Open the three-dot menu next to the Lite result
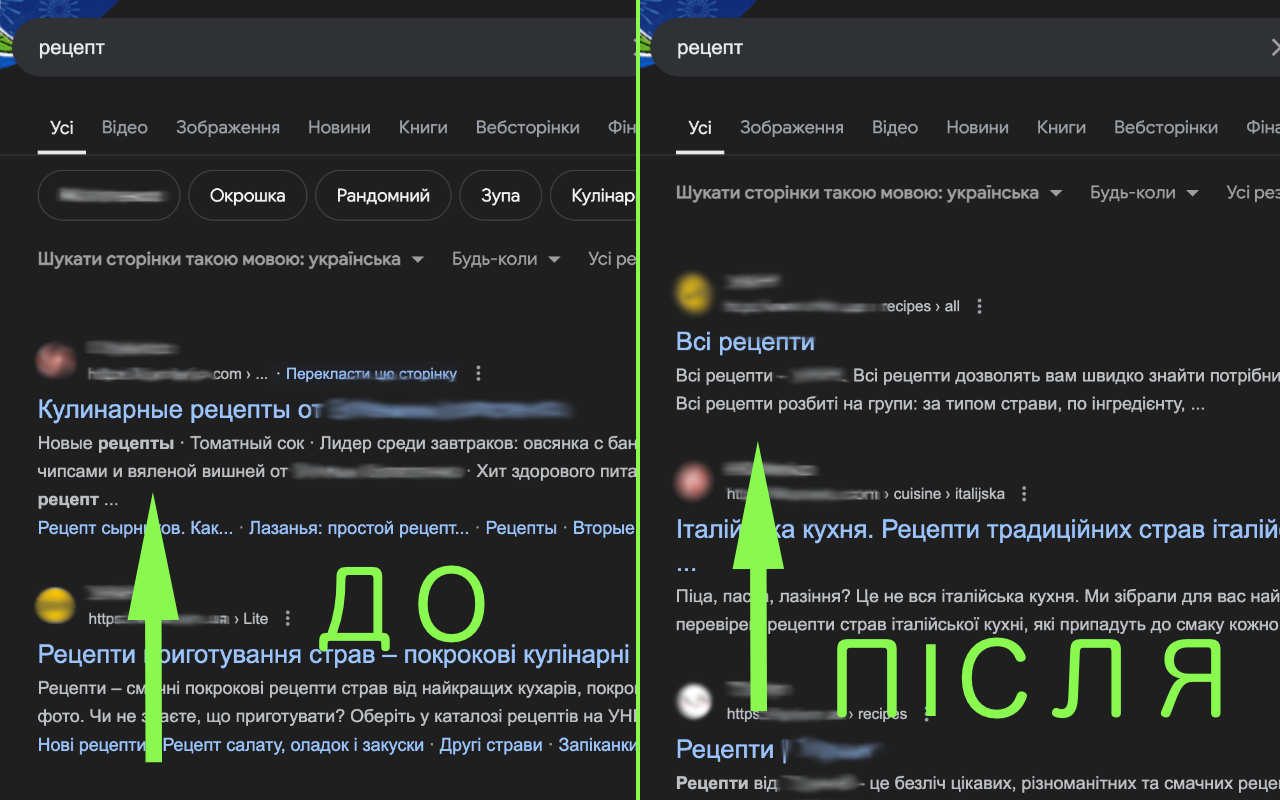This screenshot has height=800, width=1280. click(x=287, y=618)
